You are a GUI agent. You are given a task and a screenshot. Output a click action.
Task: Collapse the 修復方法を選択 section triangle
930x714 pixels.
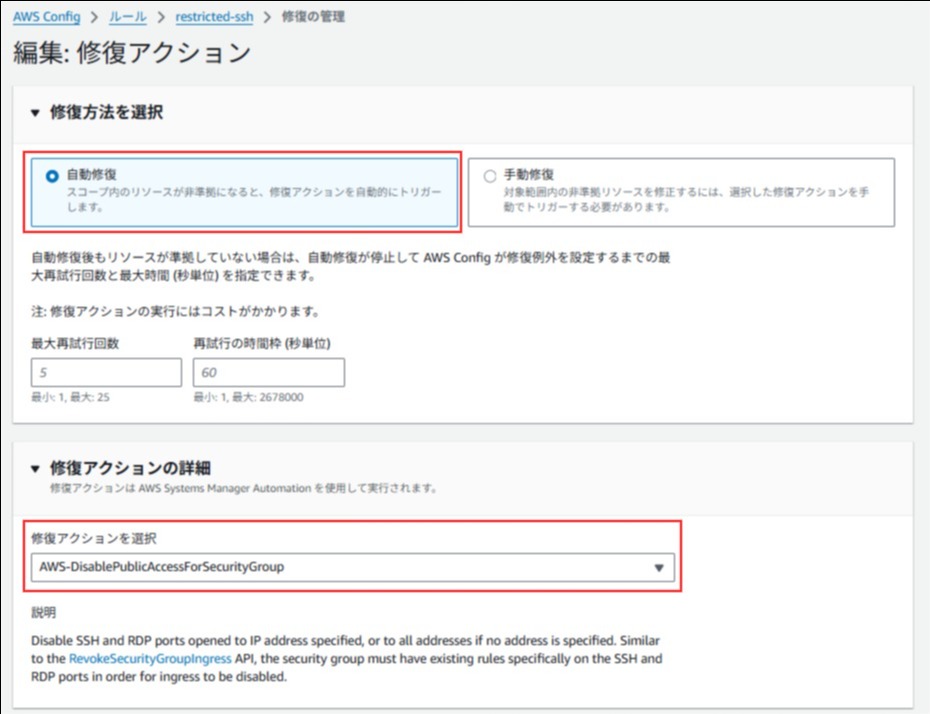36,113
